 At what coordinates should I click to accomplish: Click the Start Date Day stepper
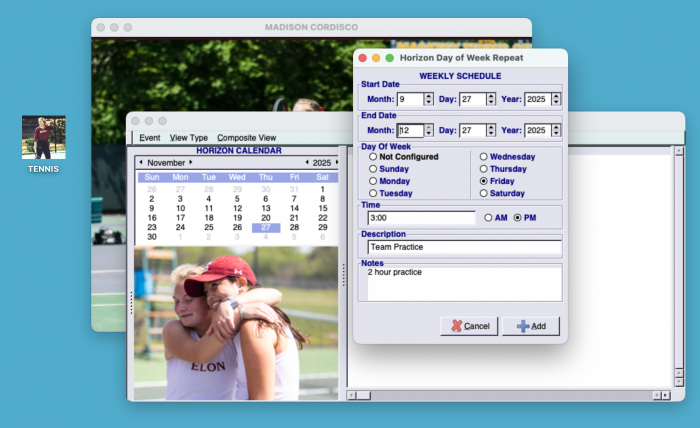tap(492, 99)
